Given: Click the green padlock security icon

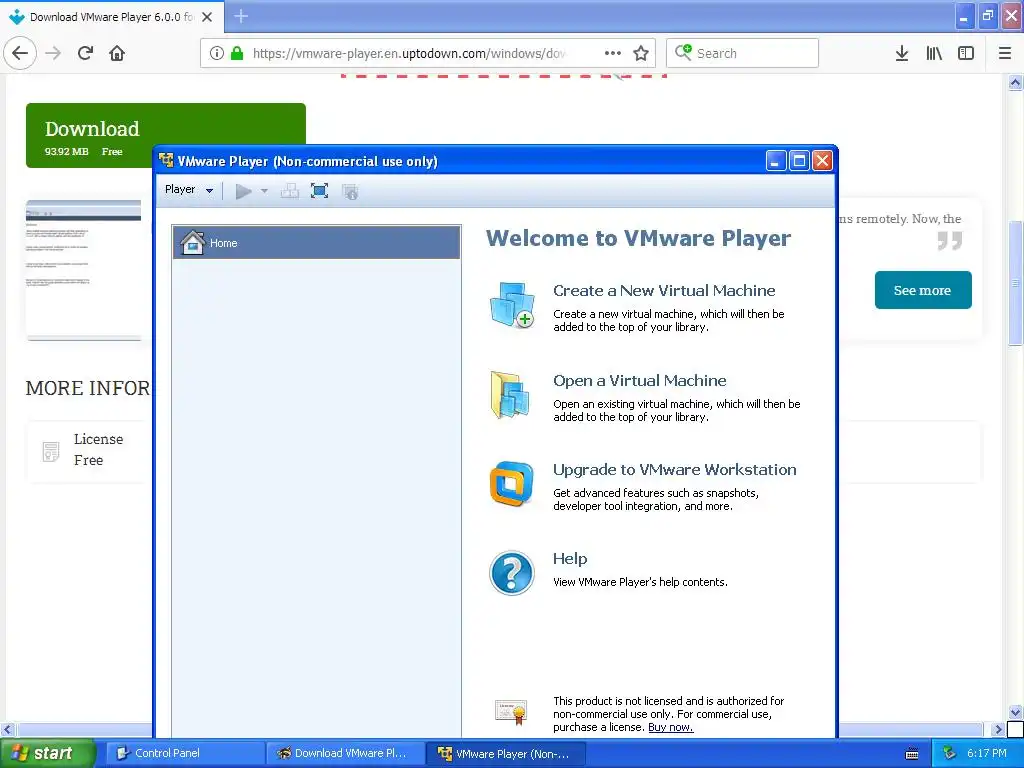Looking at the screenshot, I should coord(237,53).
